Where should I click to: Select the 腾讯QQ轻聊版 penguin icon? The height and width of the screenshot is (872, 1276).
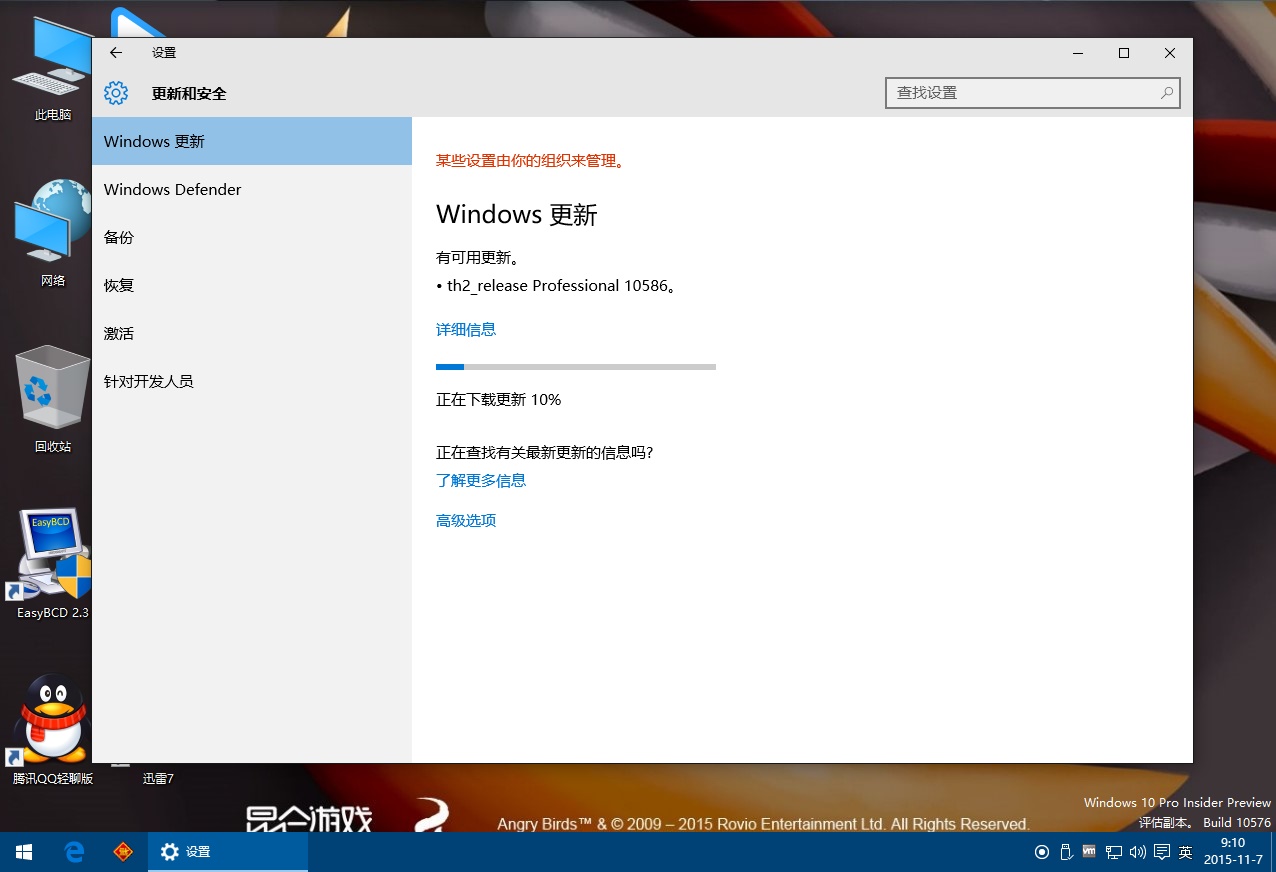pyautogui.click(x=52, y=729)
